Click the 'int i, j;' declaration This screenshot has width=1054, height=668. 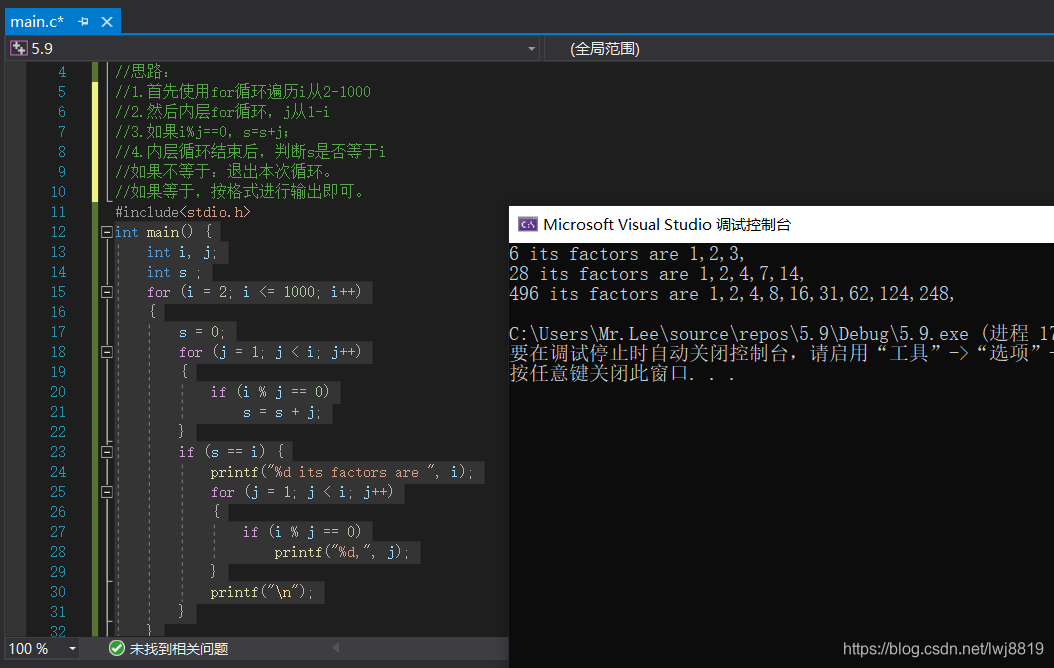click(181, 252)
